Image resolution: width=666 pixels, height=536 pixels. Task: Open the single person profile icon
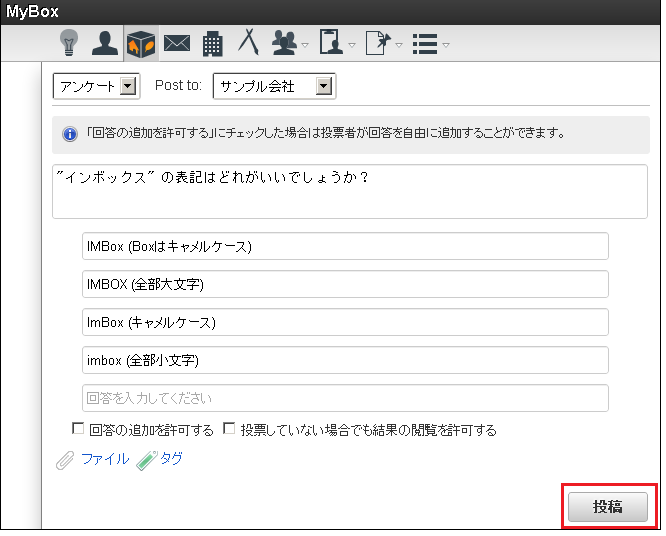(x=104, y=43)
